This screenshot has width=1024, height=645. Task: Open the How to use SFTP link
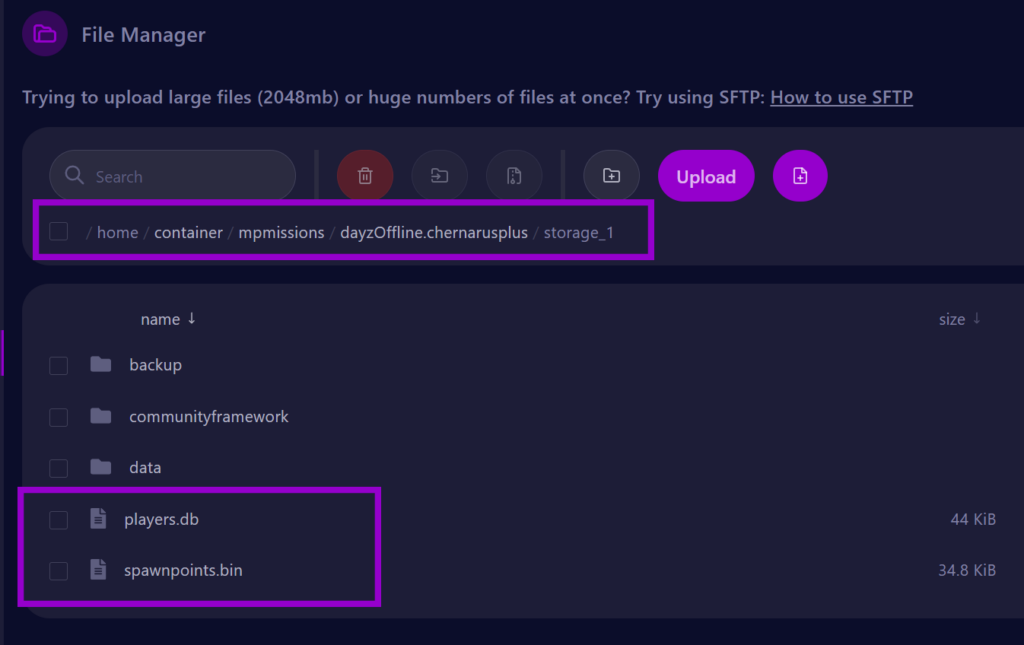(841, 97)
